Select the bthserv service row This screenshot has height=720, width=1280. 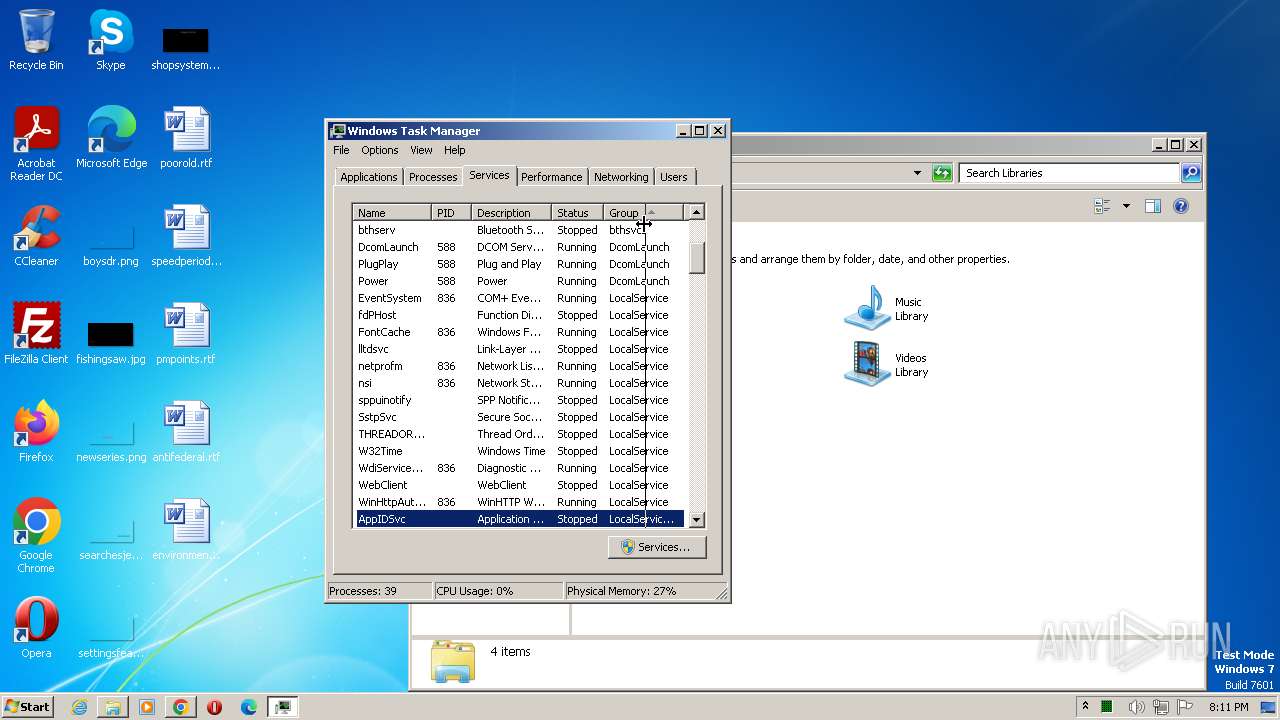click(x=520, y=230)
